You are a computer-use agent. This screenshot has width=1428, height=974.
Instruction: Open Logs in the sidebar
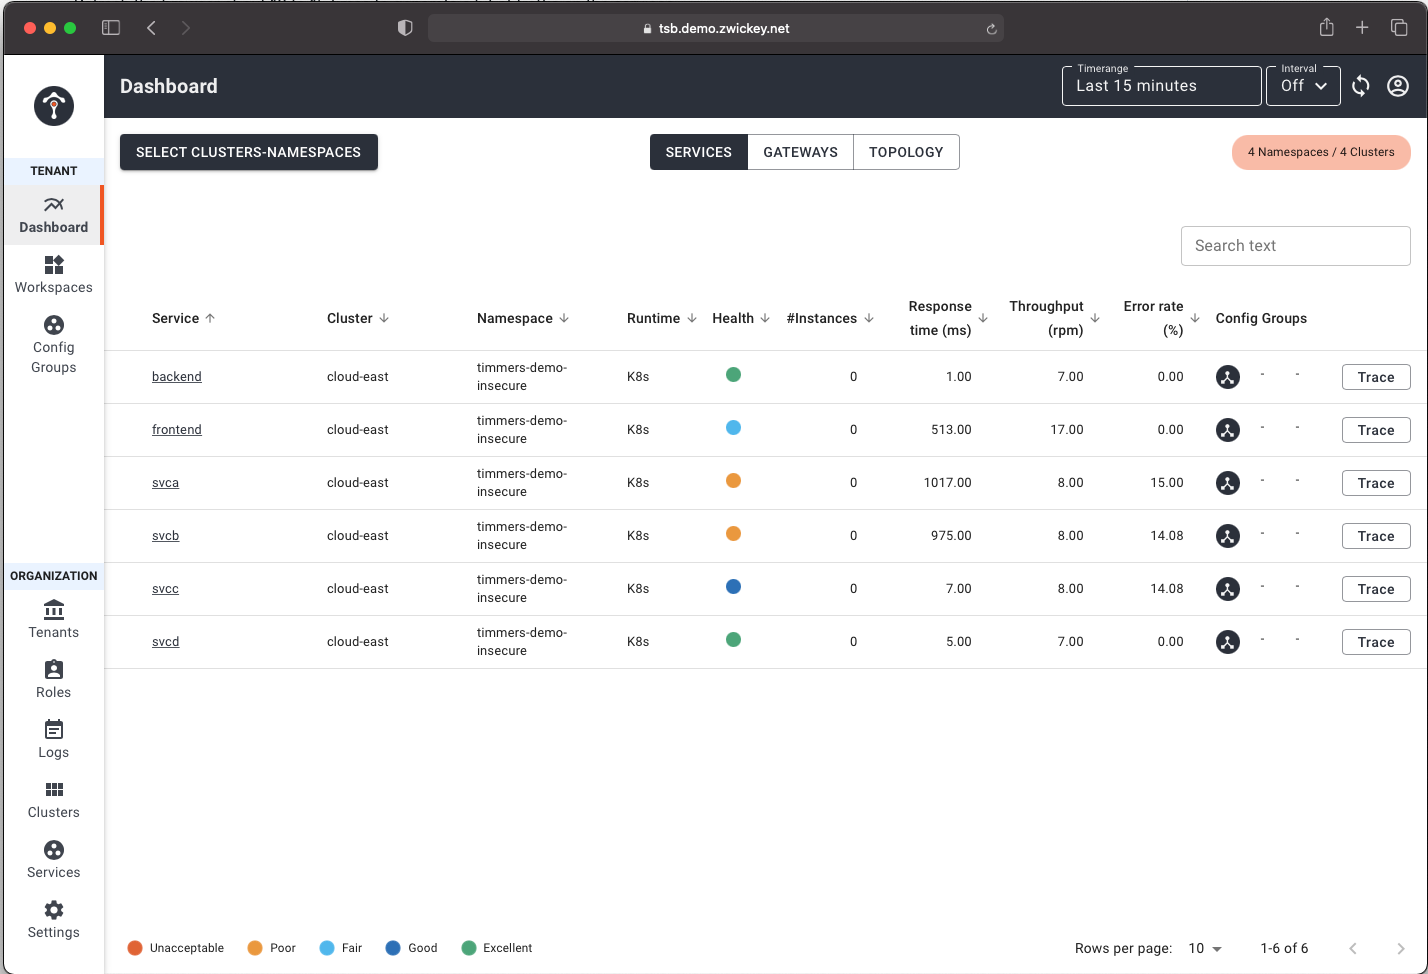tap(53, 740)
